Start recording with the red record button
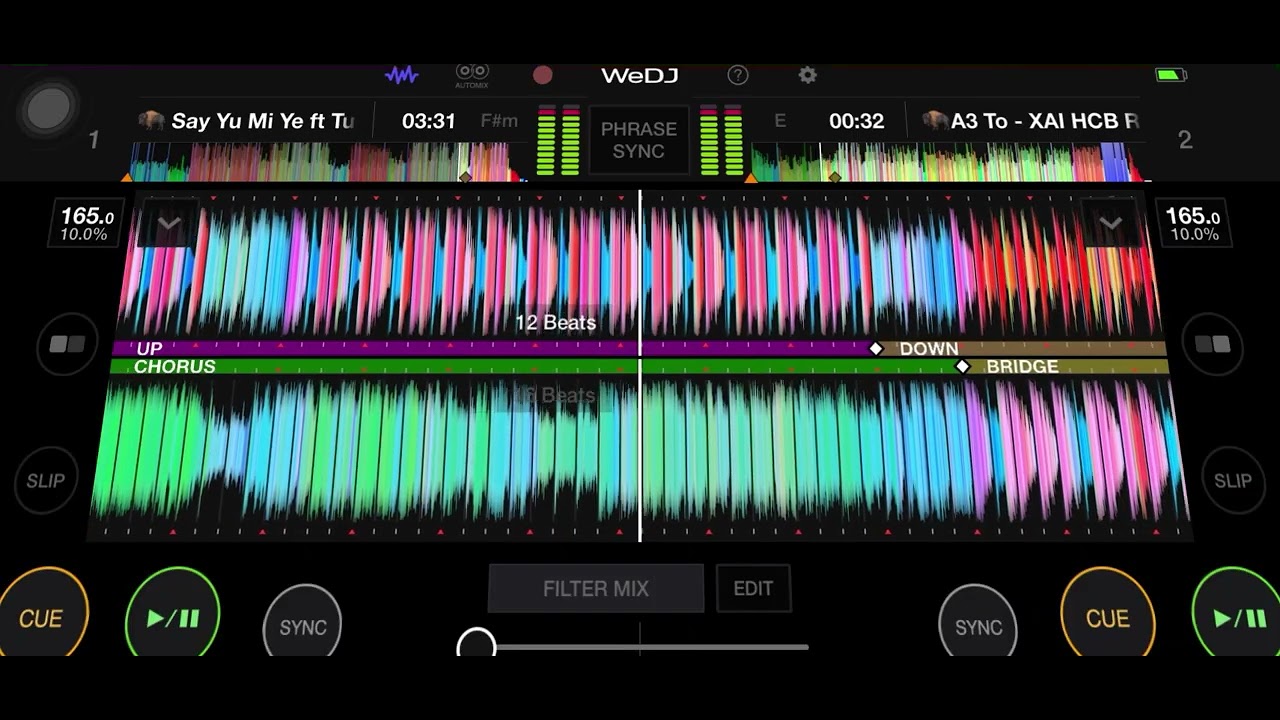 543,75
